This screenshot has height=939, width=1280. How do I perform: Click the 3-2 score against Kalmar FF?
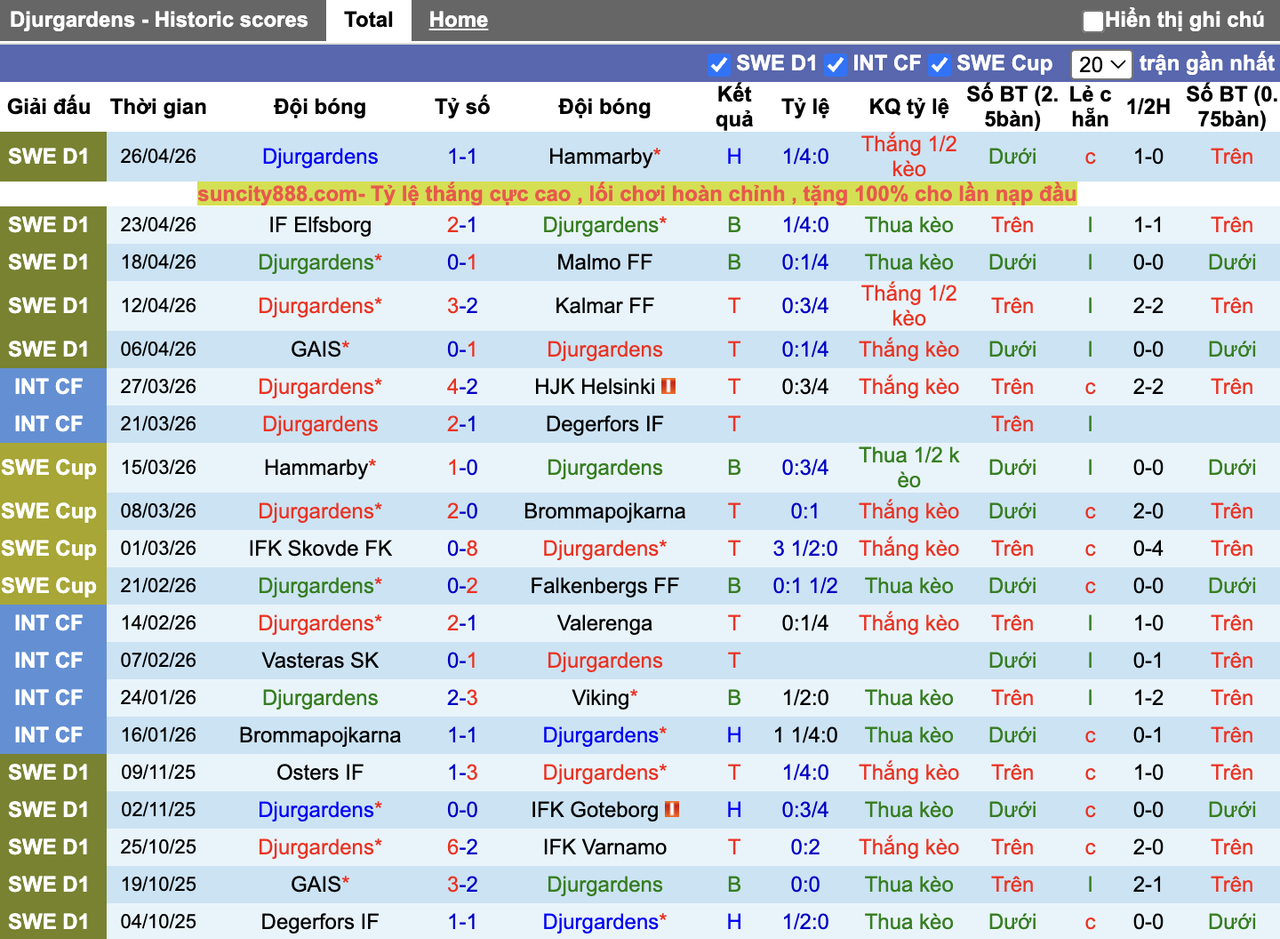462,306
